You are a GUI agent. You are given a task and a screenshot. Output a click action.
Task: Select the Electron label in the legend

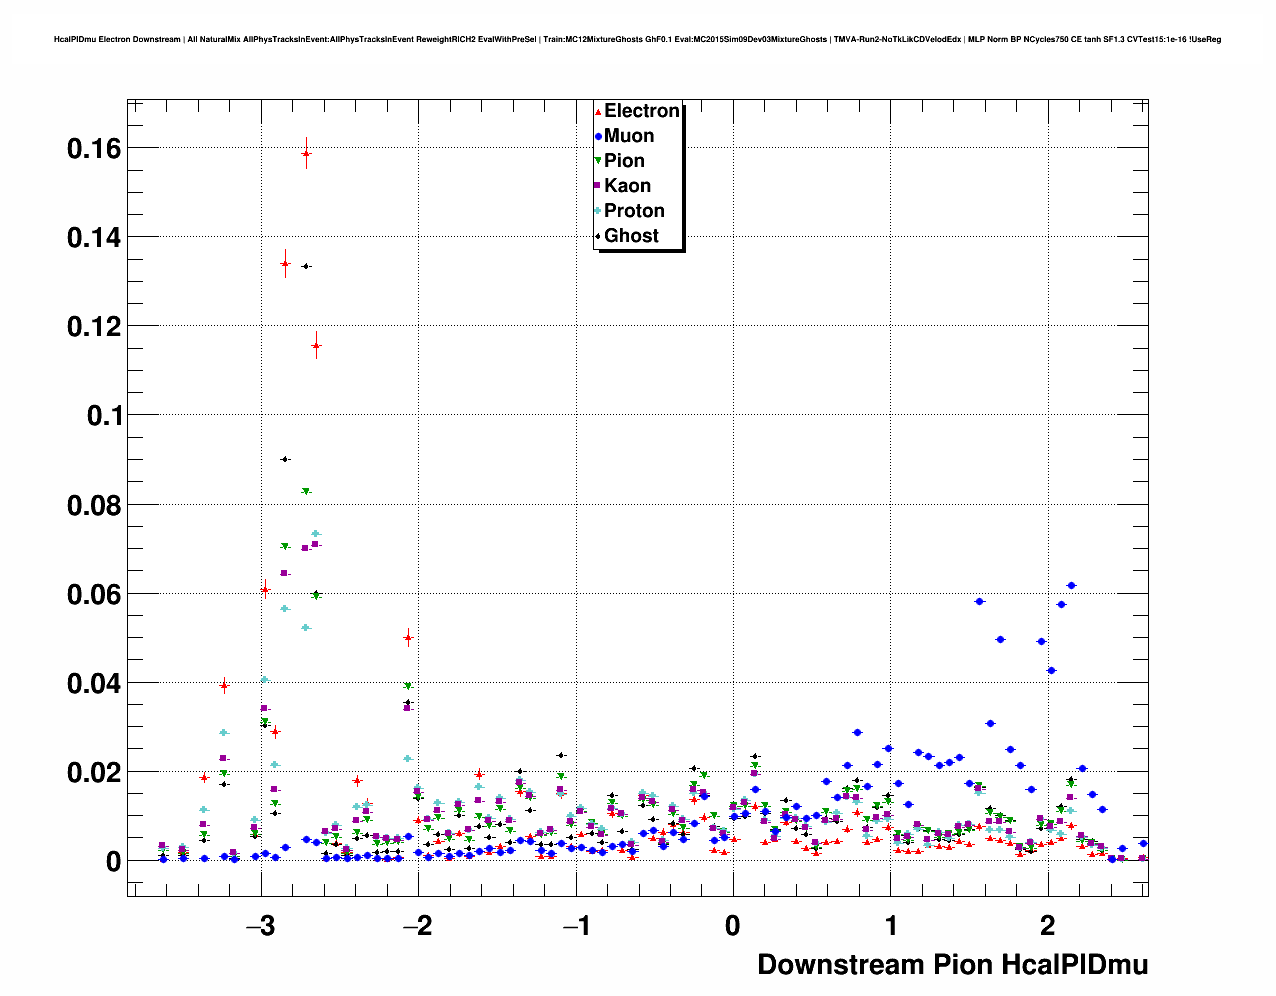tap(642, 111)
